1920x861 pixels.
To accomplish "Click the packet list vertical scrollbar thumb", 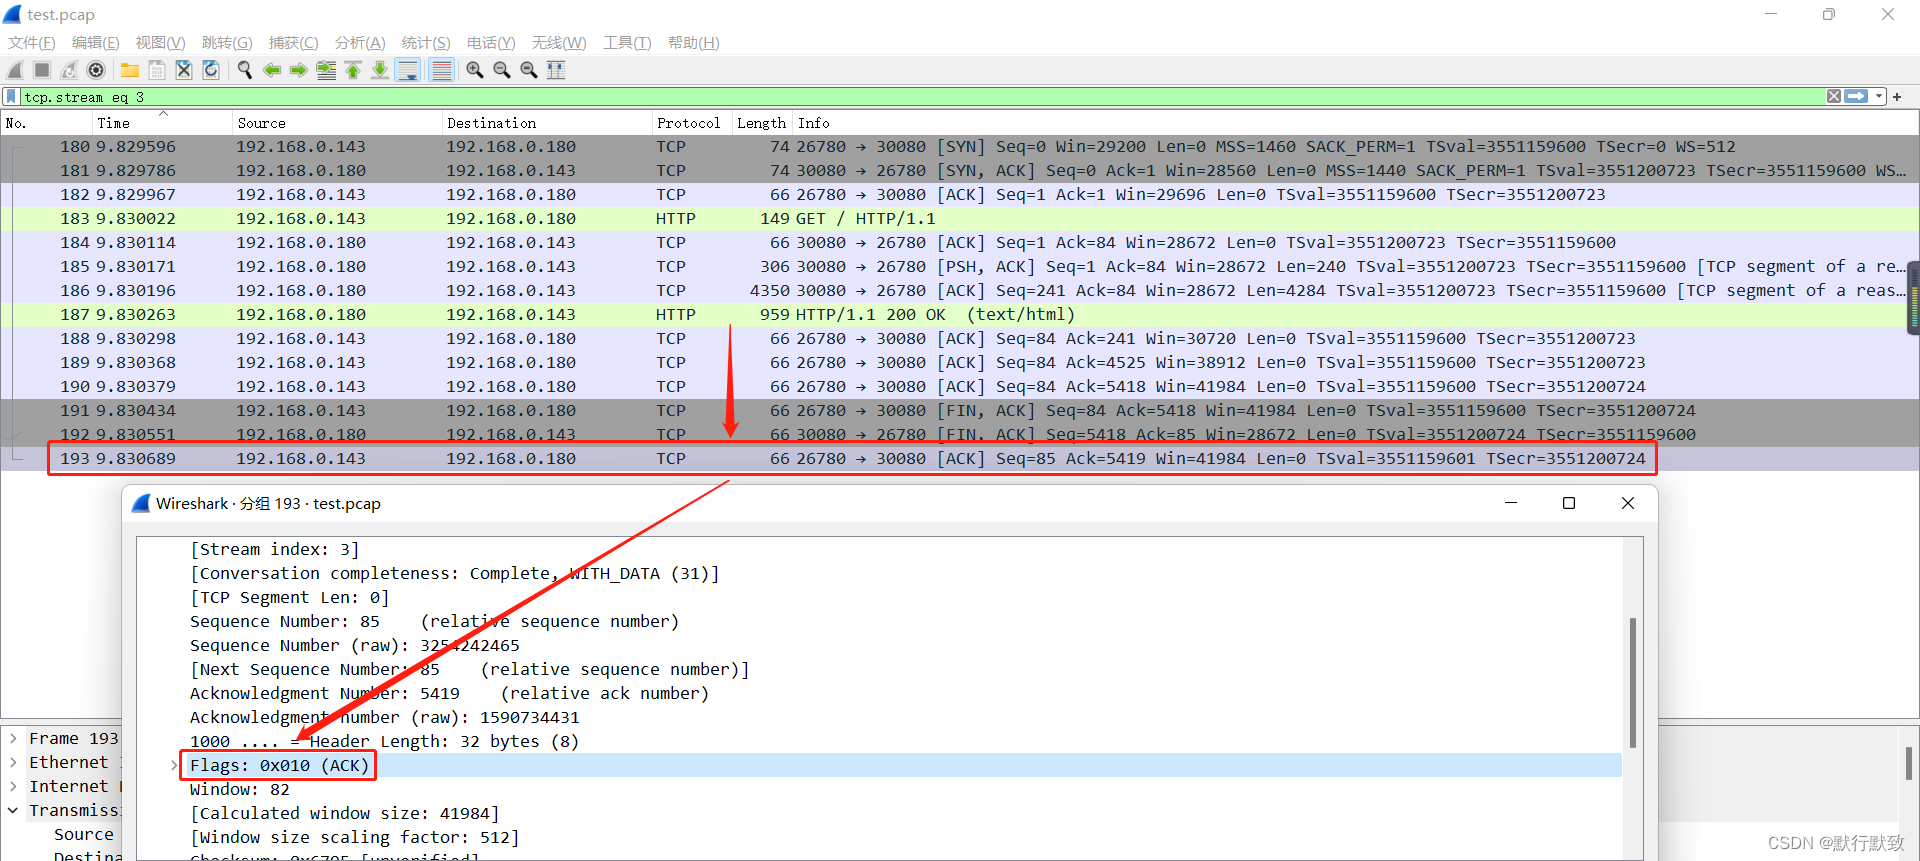I will pos(1913,297).
